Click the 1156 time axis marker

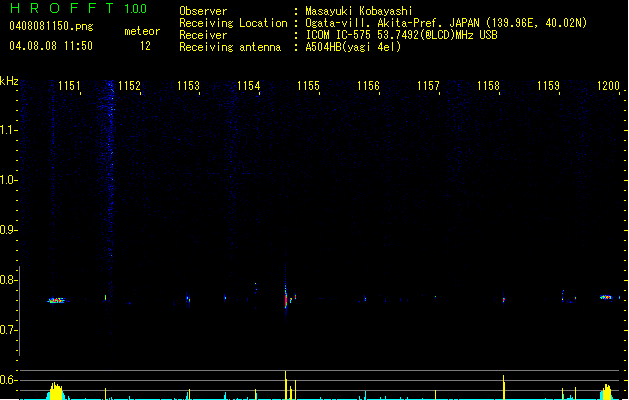pos(368,86)
